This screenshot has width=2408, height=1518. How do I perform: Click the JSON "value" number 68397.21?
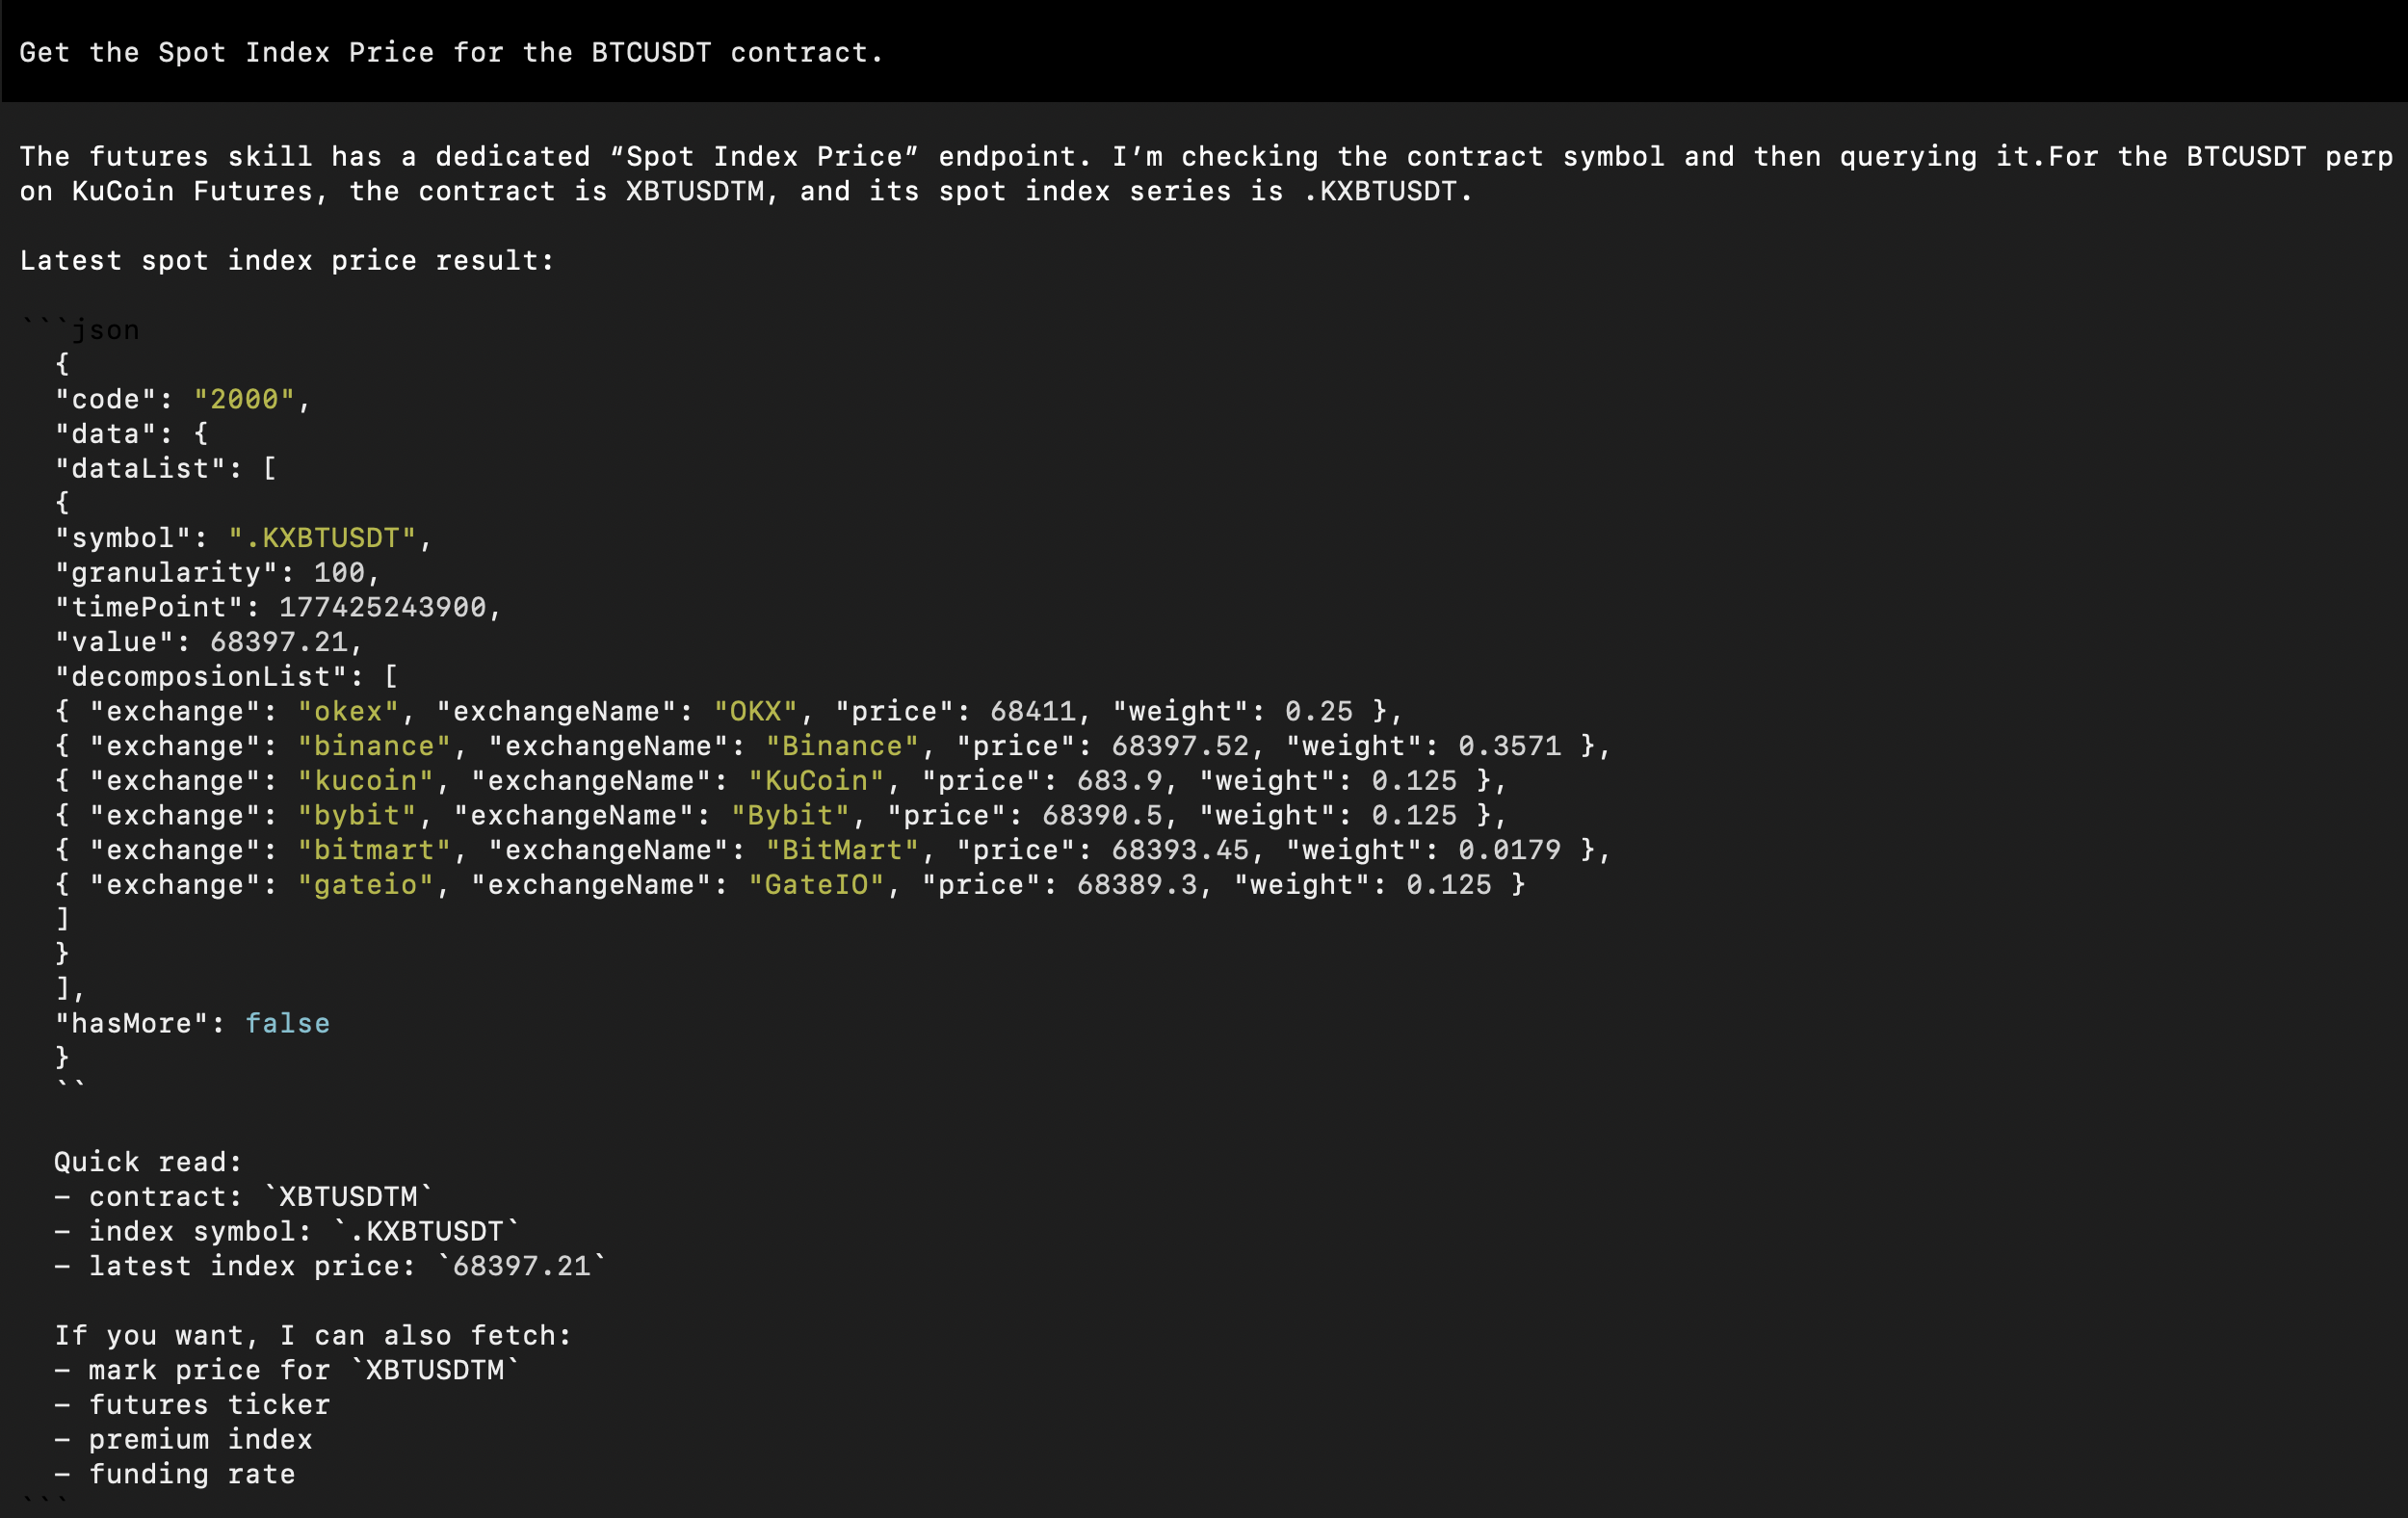pyautogui.click(x=279, y=642)
